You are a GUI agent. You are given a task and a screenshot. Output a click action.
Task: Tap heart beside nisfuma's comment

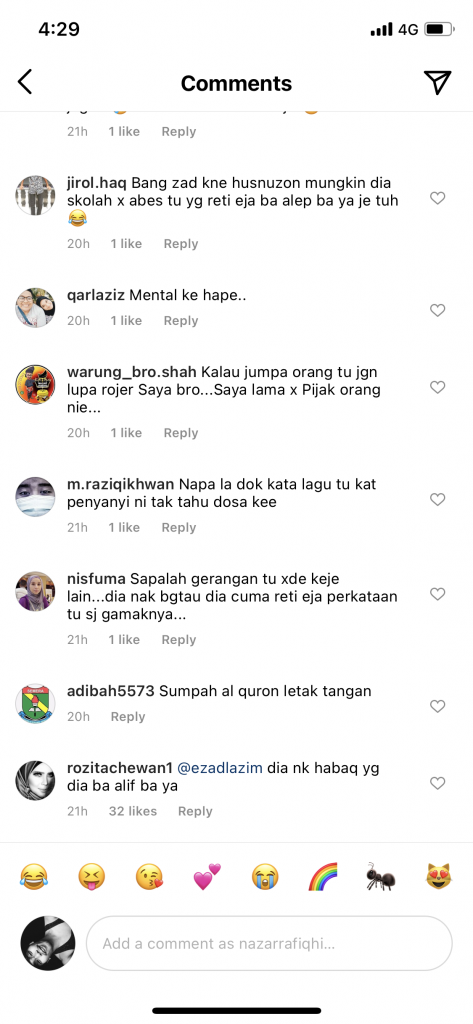point(438,594)
